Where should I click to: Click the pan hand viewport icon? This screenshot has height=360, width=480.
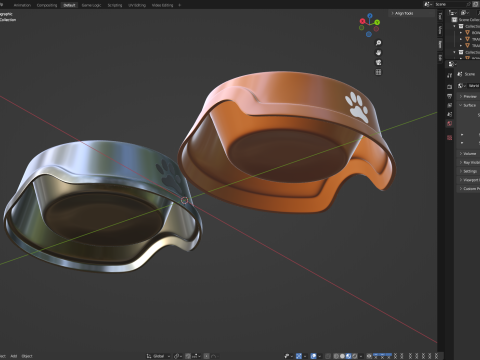tap(378, 53)
